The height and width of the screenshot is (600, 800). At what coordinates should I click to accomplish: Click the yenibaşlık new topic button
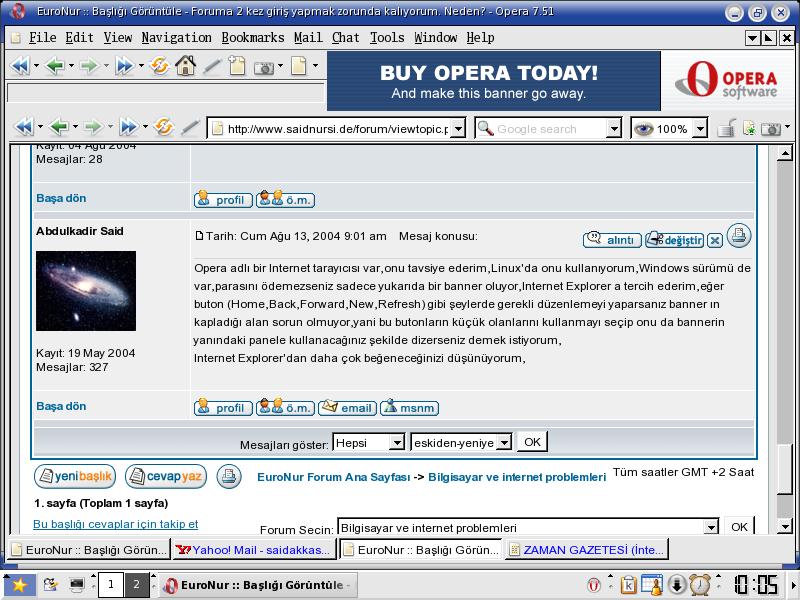75,477
